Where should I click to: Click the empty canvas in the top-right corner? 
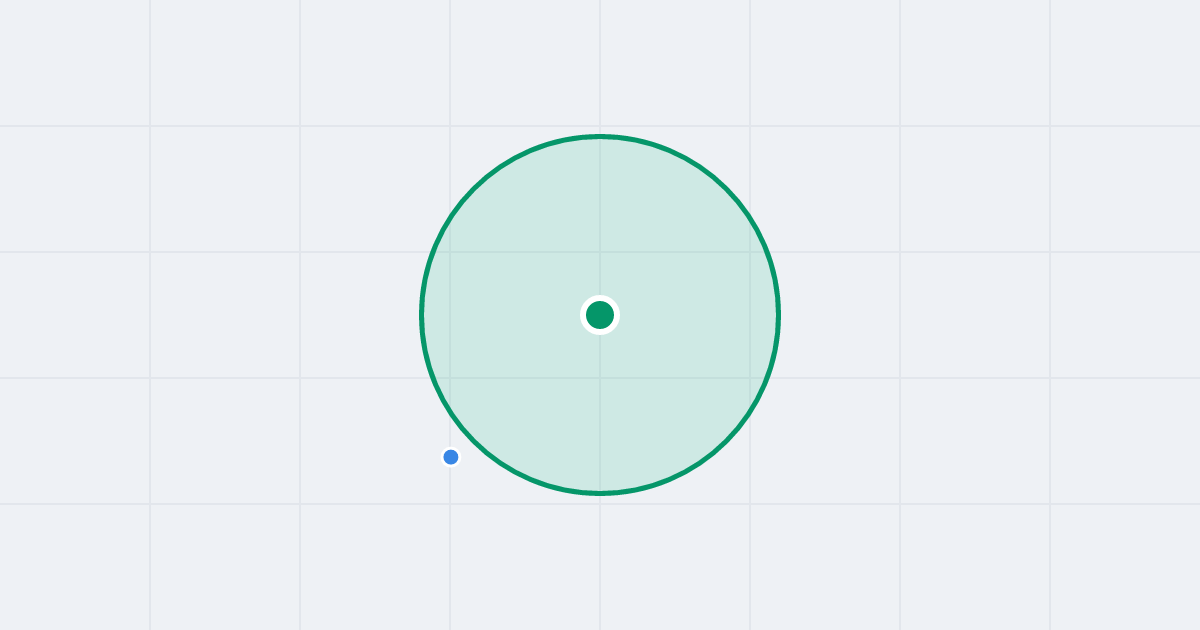(1125, 60)
